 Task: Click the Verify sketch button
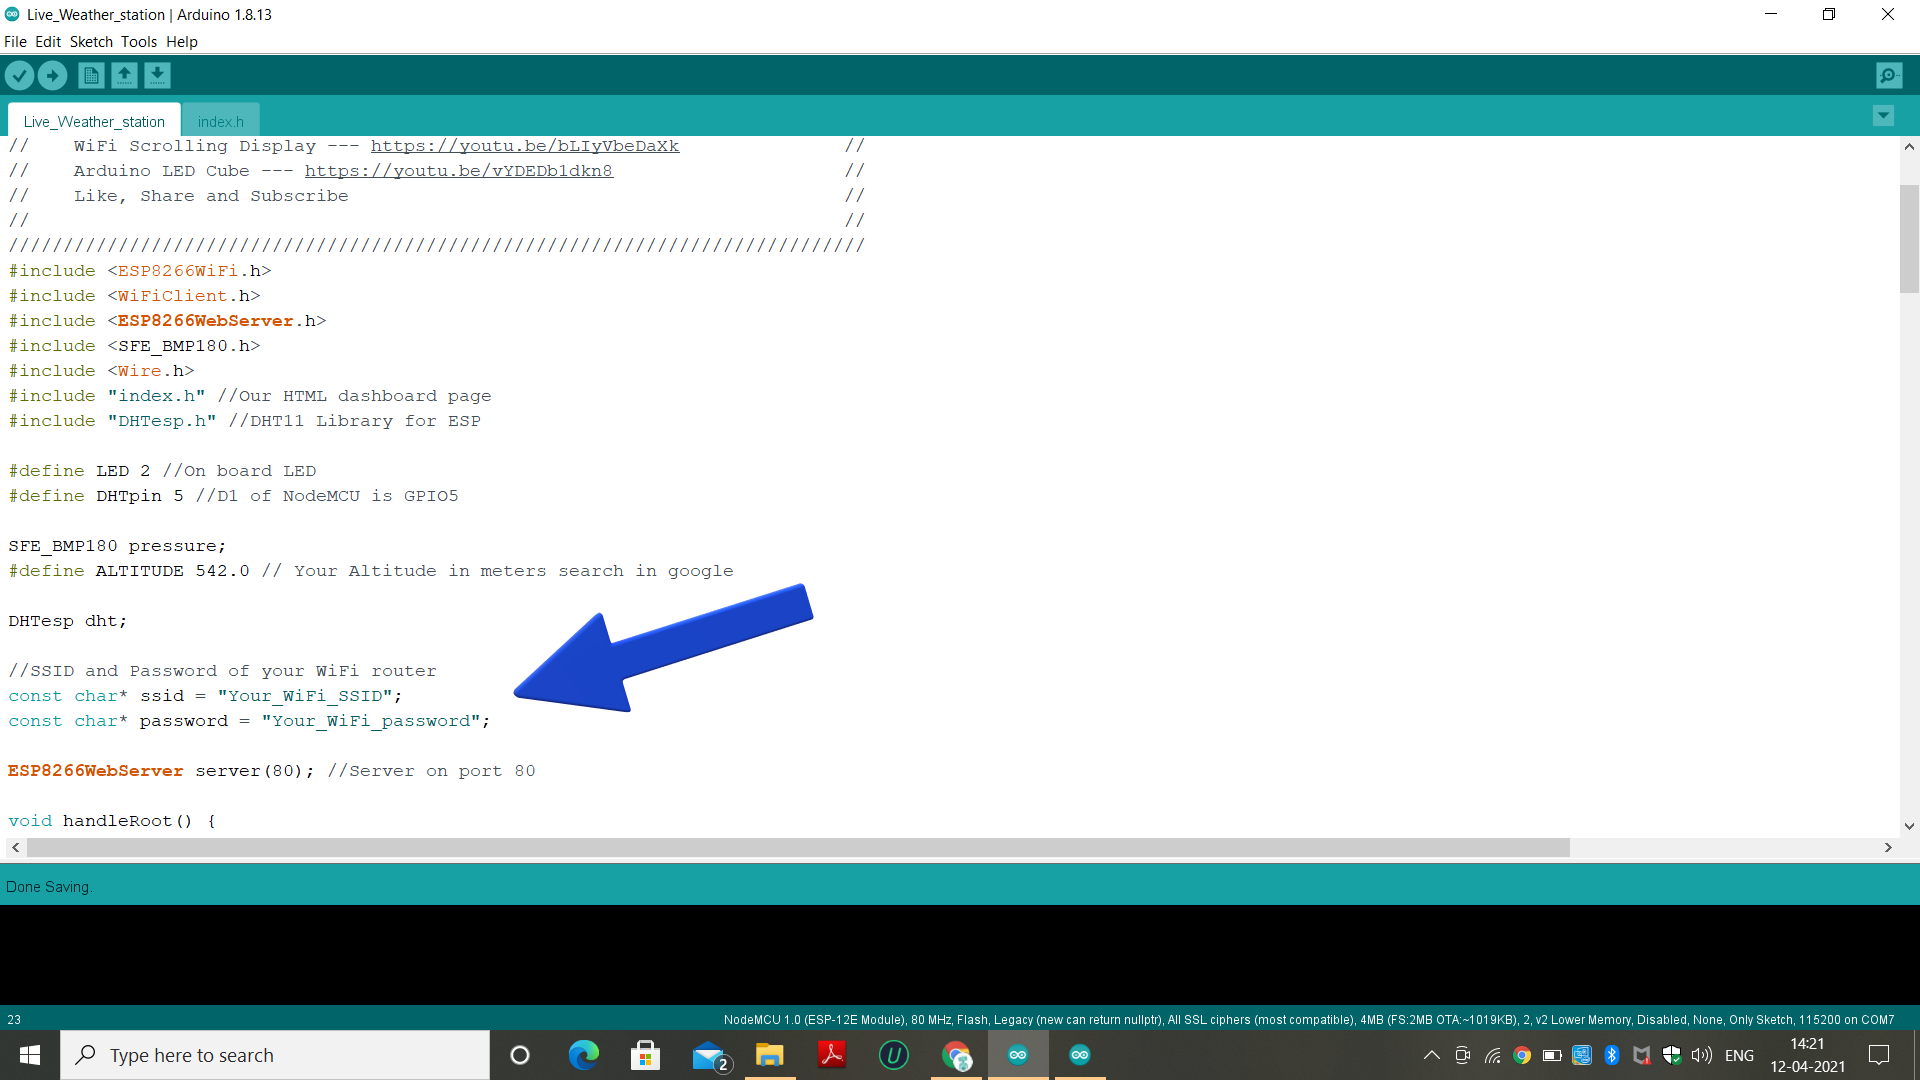[19, 76]
